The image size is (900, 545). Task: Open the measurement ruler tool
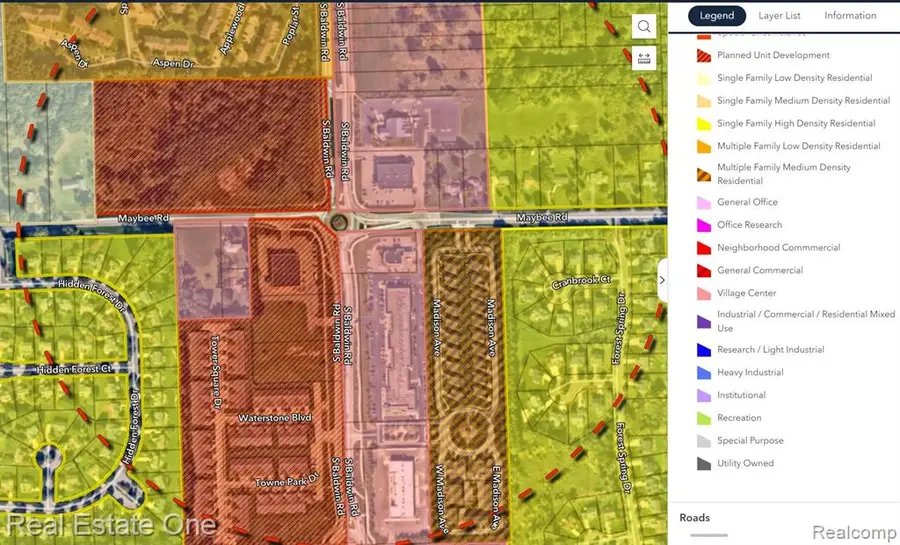(x=644, y=58)
